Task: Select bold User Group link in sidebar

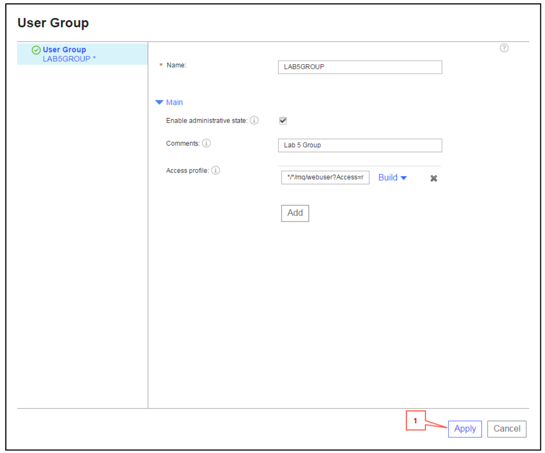Action: pos(64,49)
